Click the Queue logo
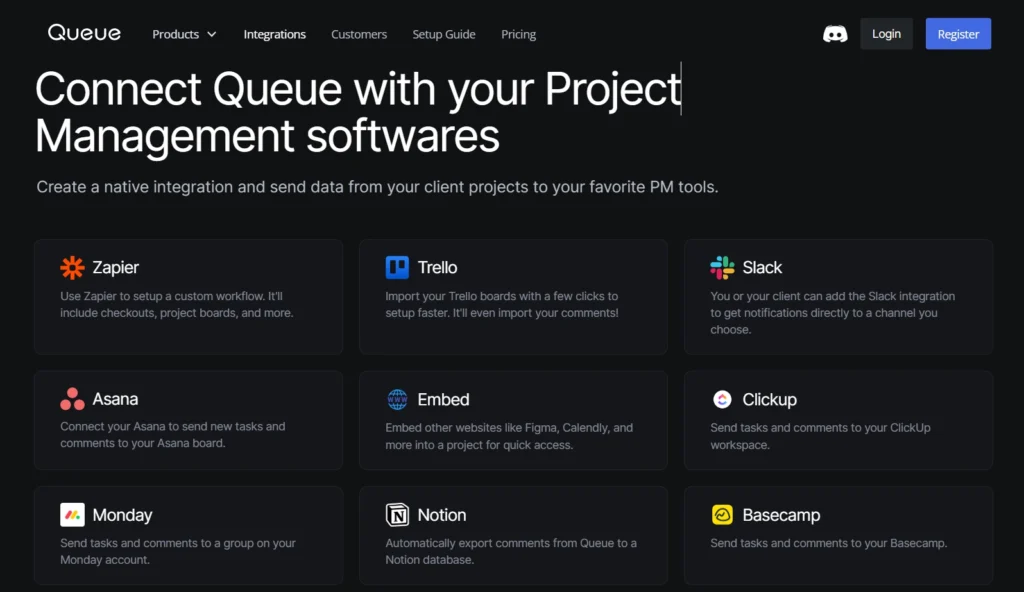 [x=84, y=32]
